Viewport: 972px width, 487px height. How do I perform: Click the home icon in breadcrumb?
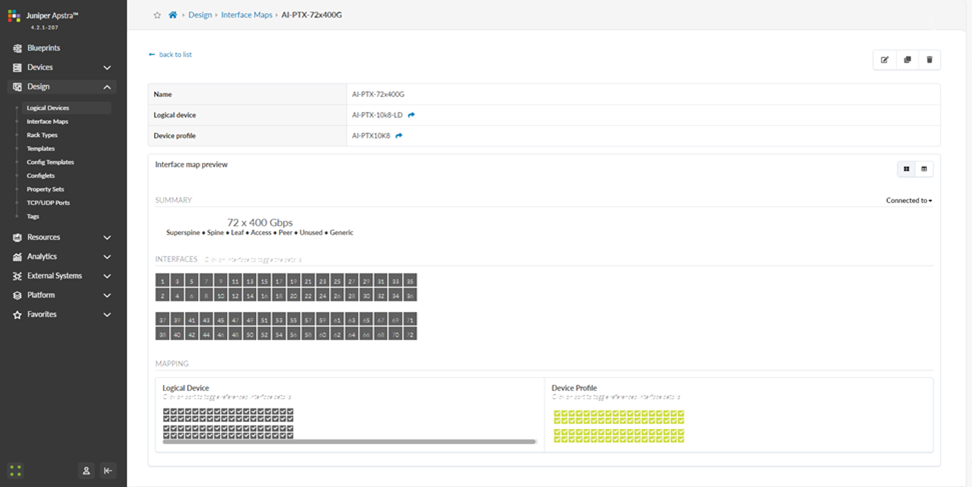pyautogui.click(x=173, y=15)
